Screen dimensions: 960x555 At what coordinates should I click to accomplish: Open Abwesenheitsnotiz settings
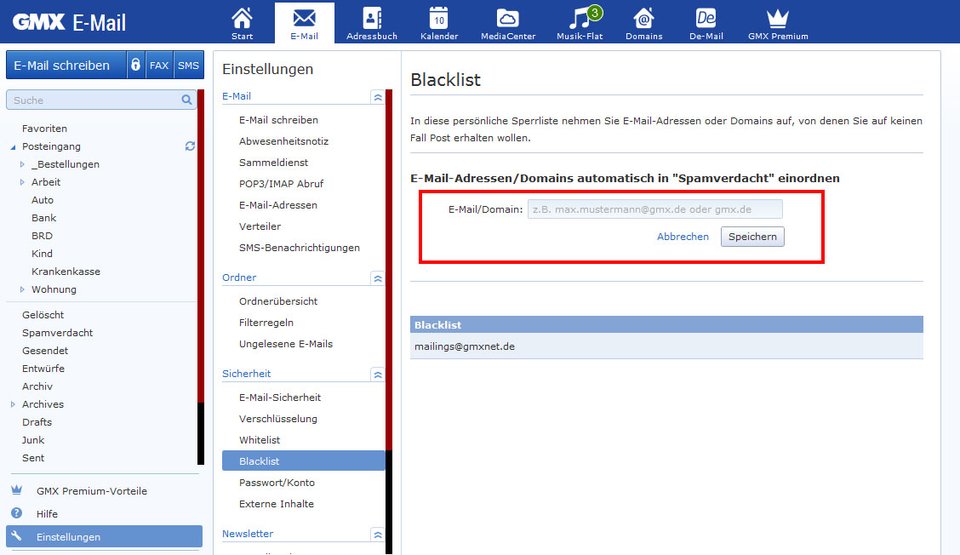pos(283,141)
